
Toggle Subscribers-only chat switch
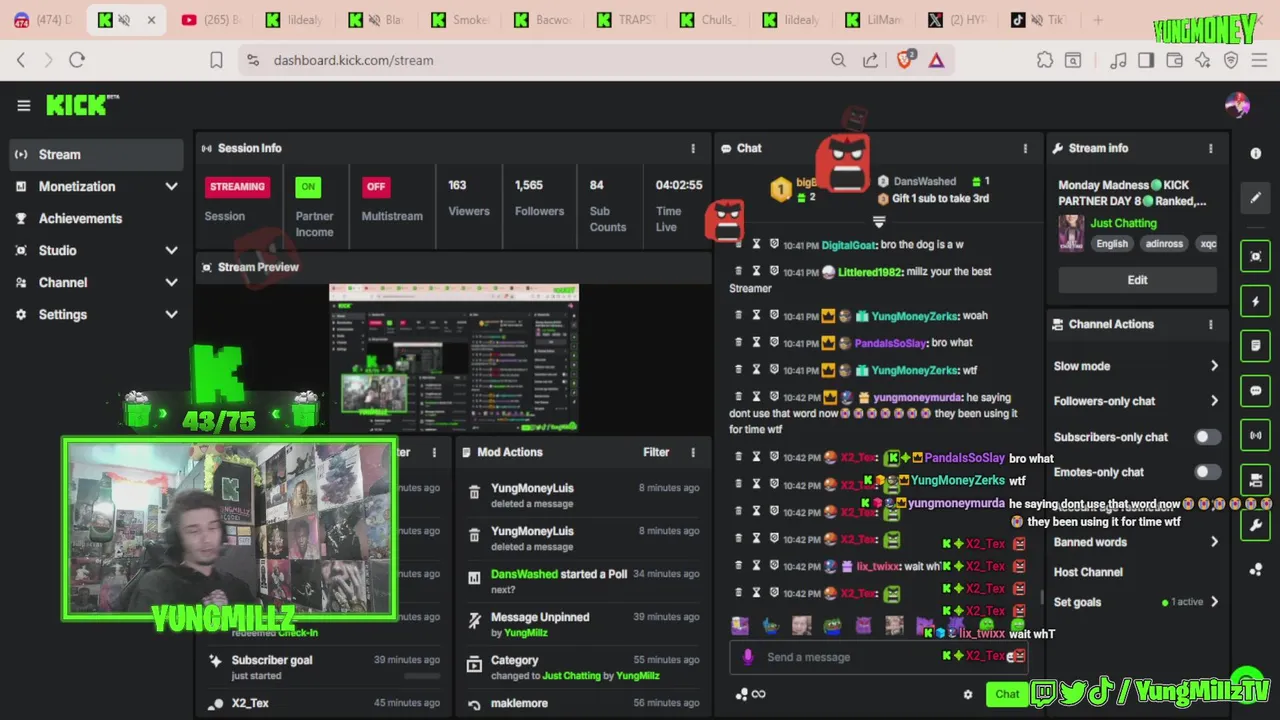[1208, 437]
